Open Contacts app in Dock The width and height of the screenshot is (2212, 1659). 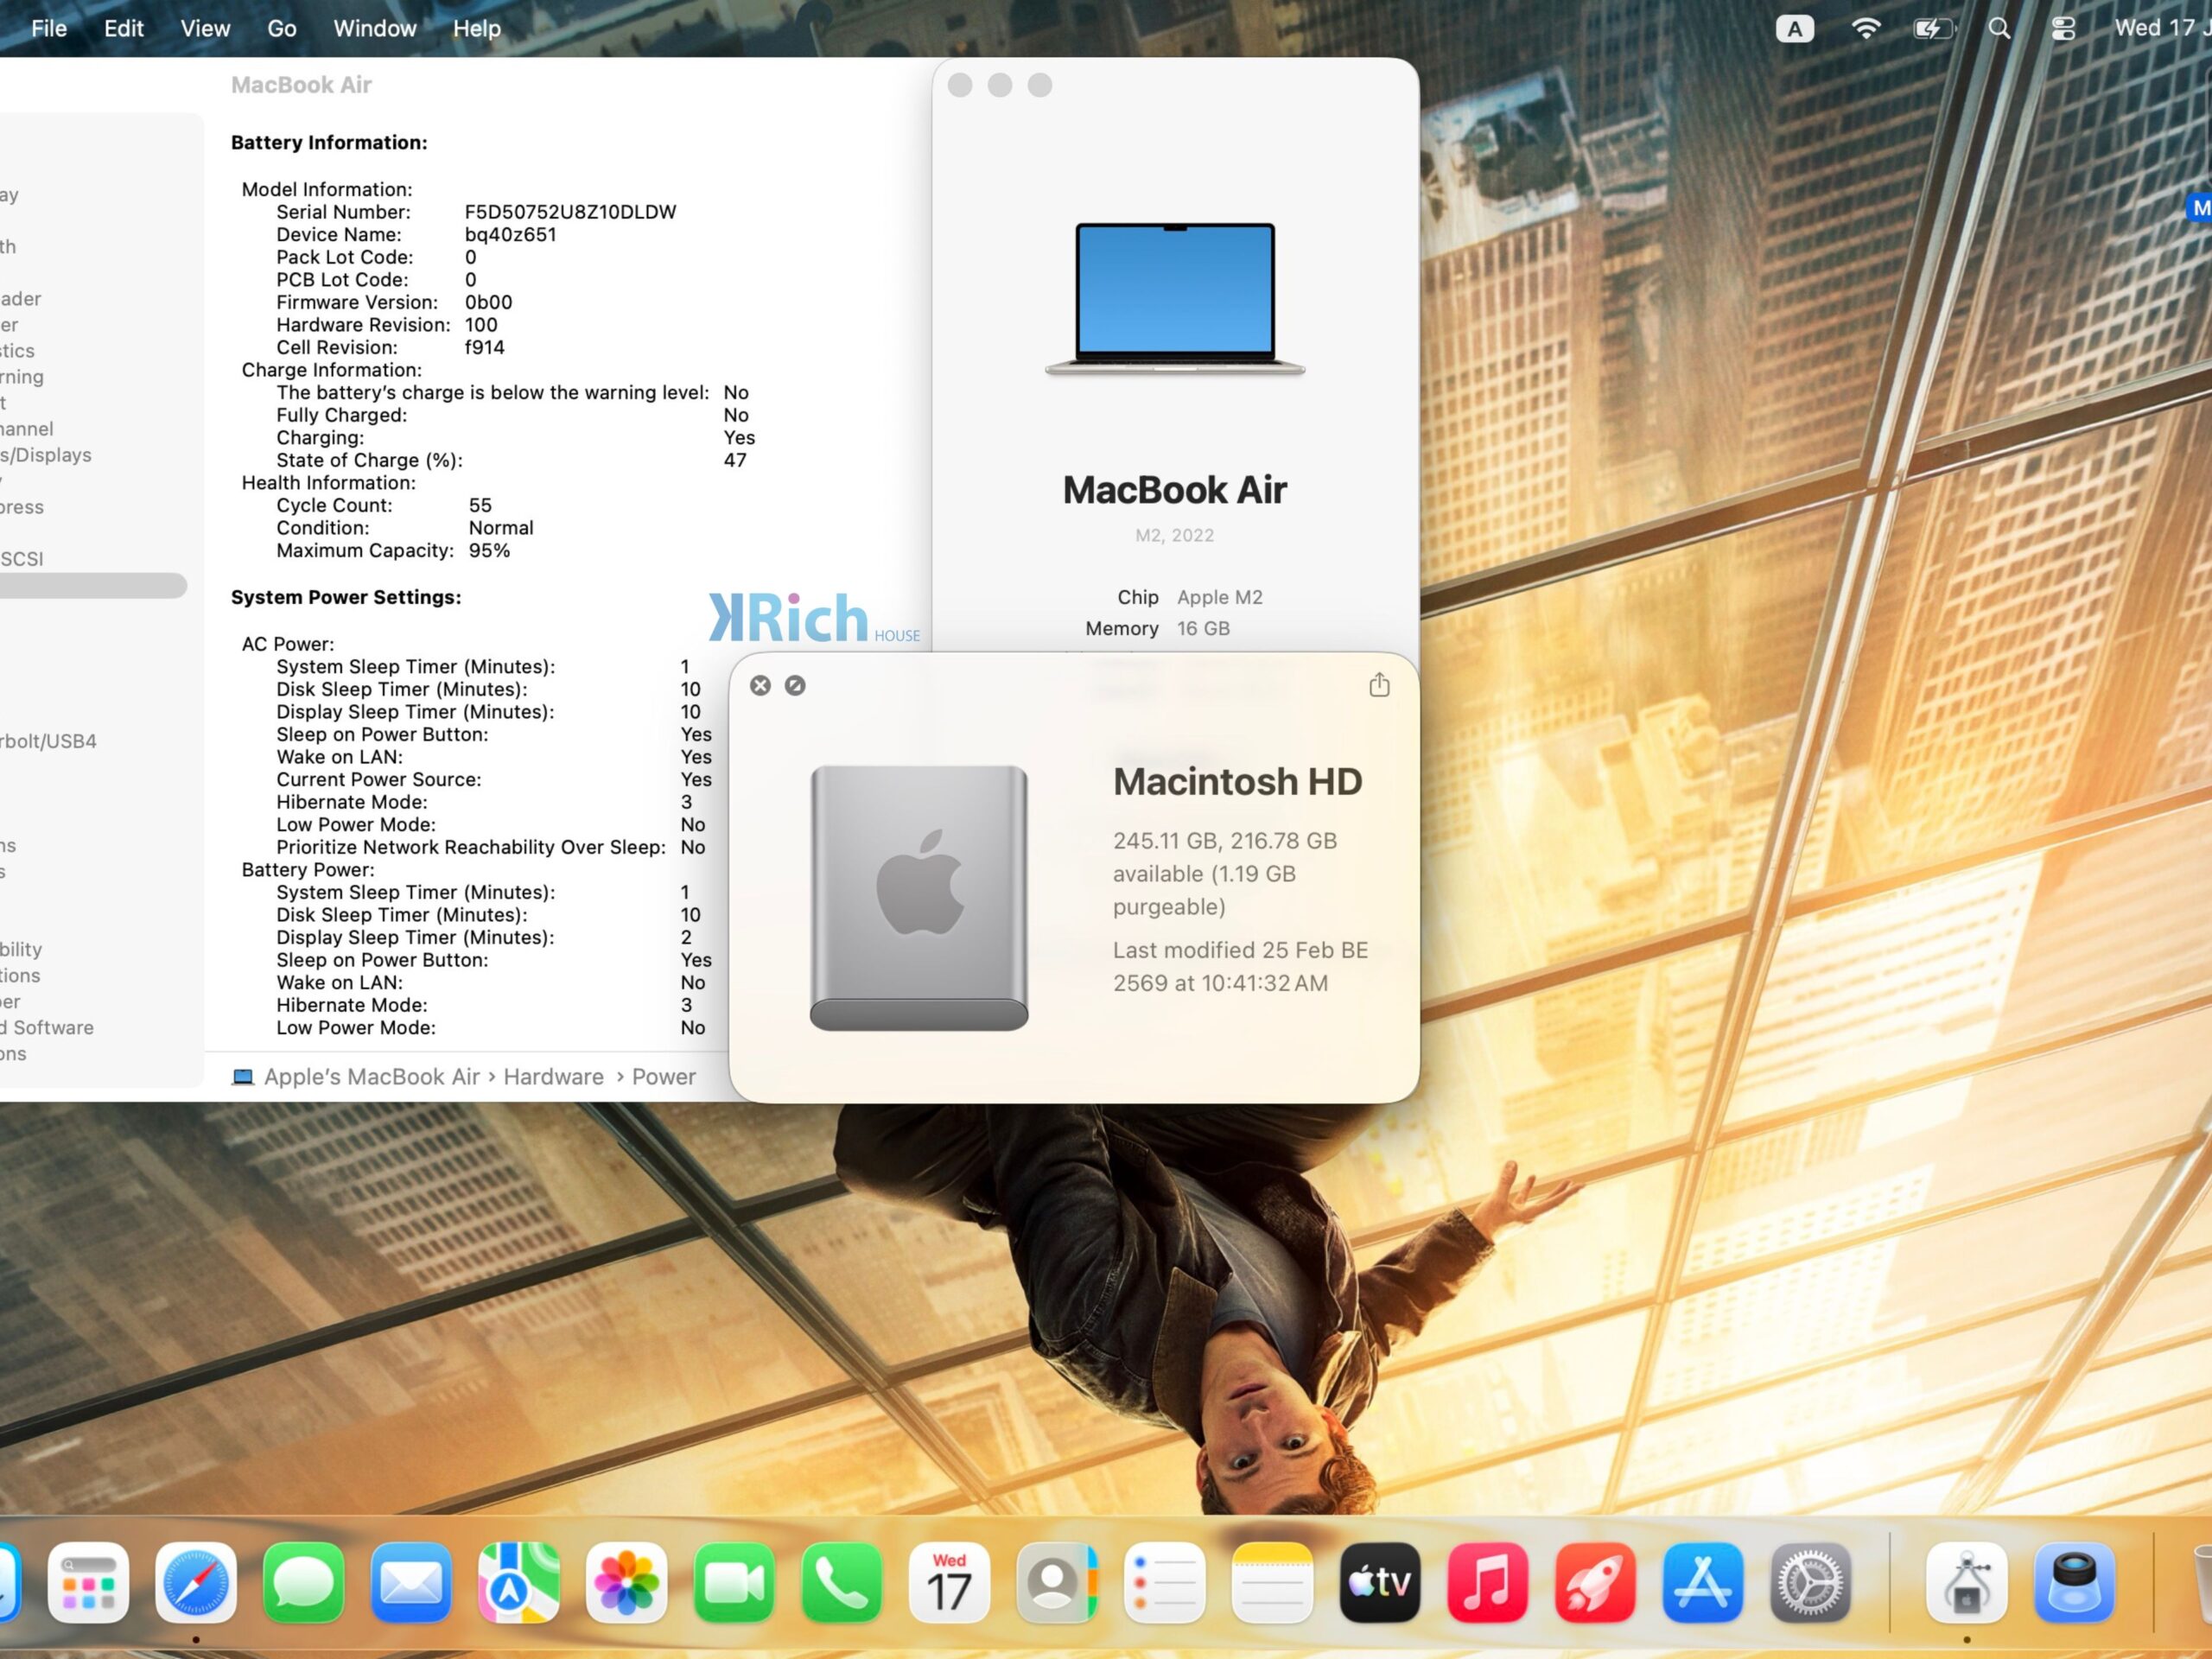1057,1582
